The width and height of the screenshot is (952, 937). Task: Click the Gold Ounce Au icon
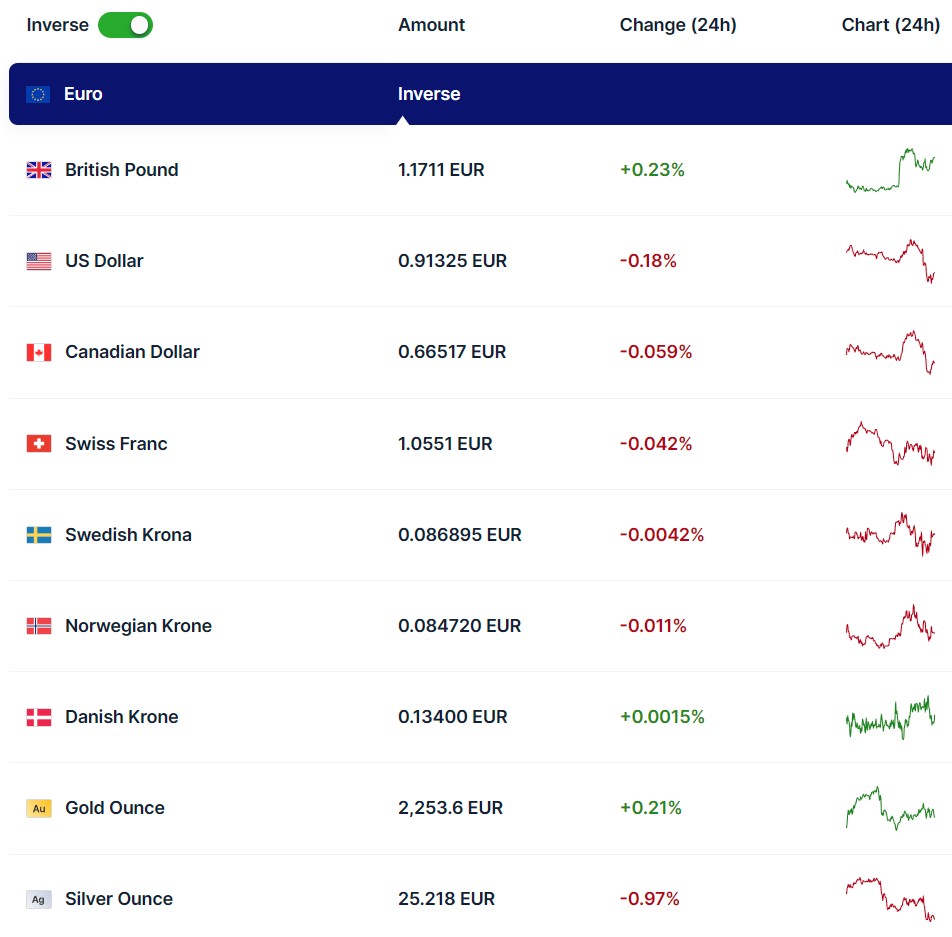click(38, 808)
